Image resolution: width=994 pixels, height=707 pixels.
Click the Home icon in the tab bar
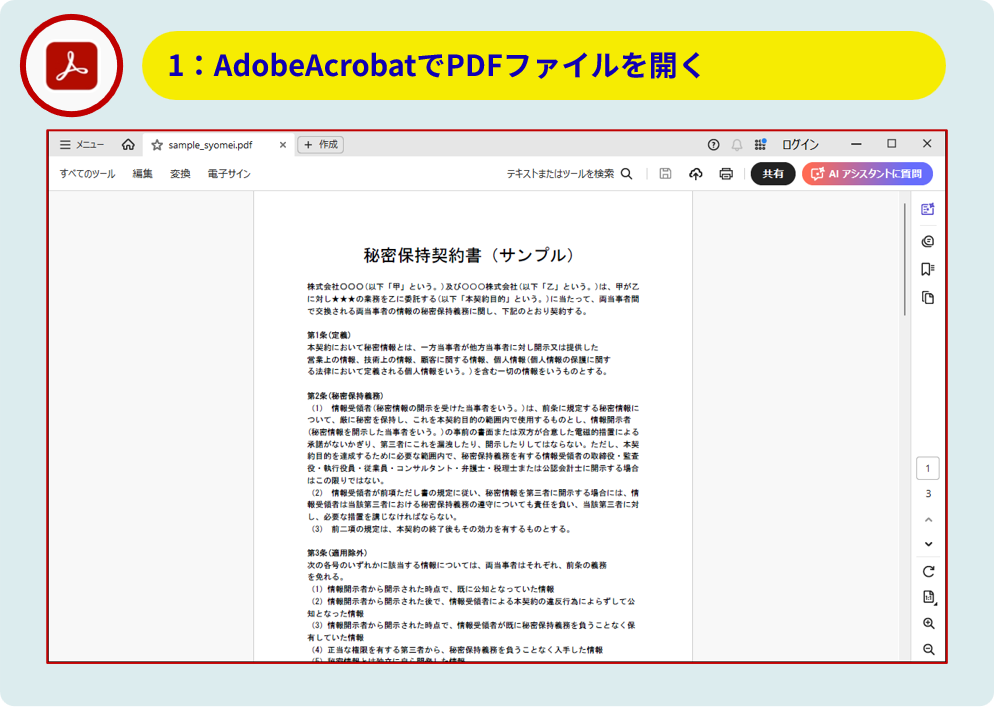pyautogui.click(x=128, y=144)
